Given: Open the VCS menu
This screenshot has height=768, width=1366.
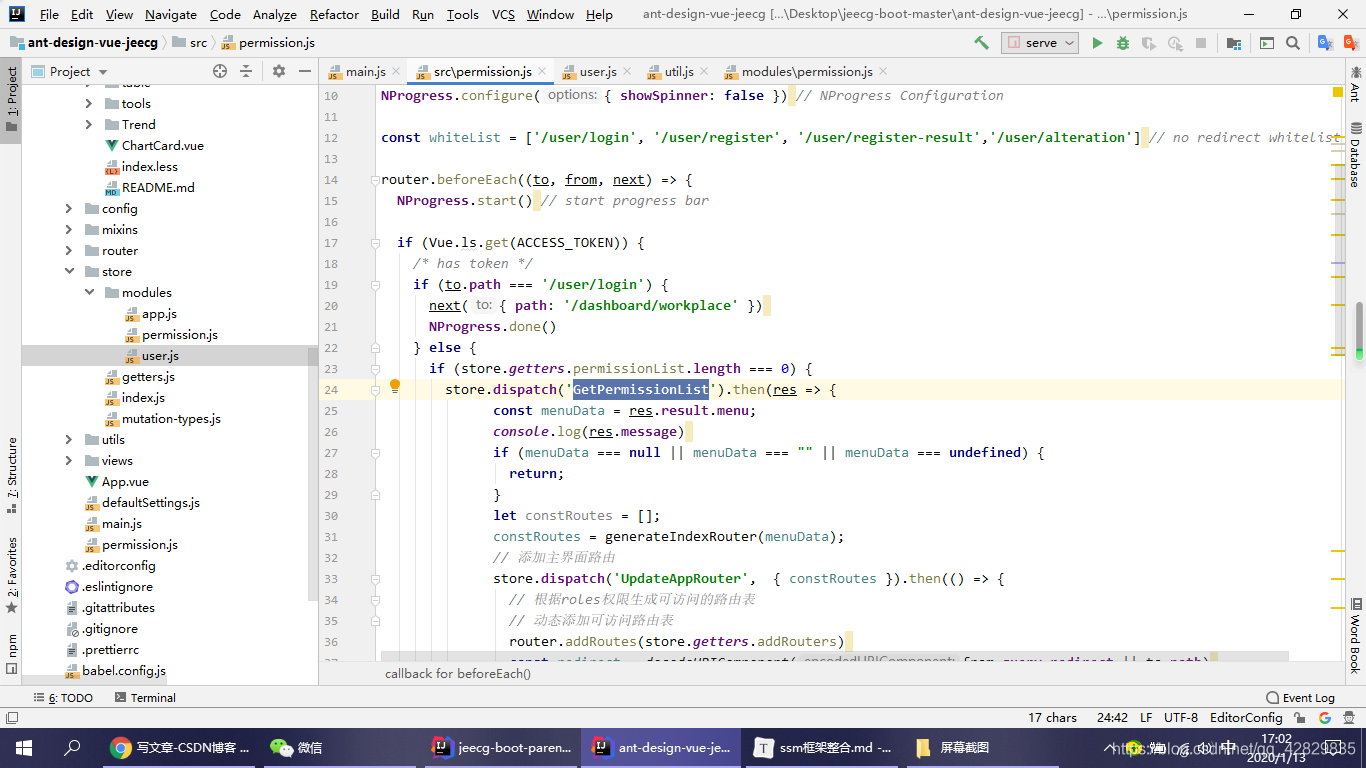Looking at the screenshot, I should pyautogui.click(x=503, y=14).
